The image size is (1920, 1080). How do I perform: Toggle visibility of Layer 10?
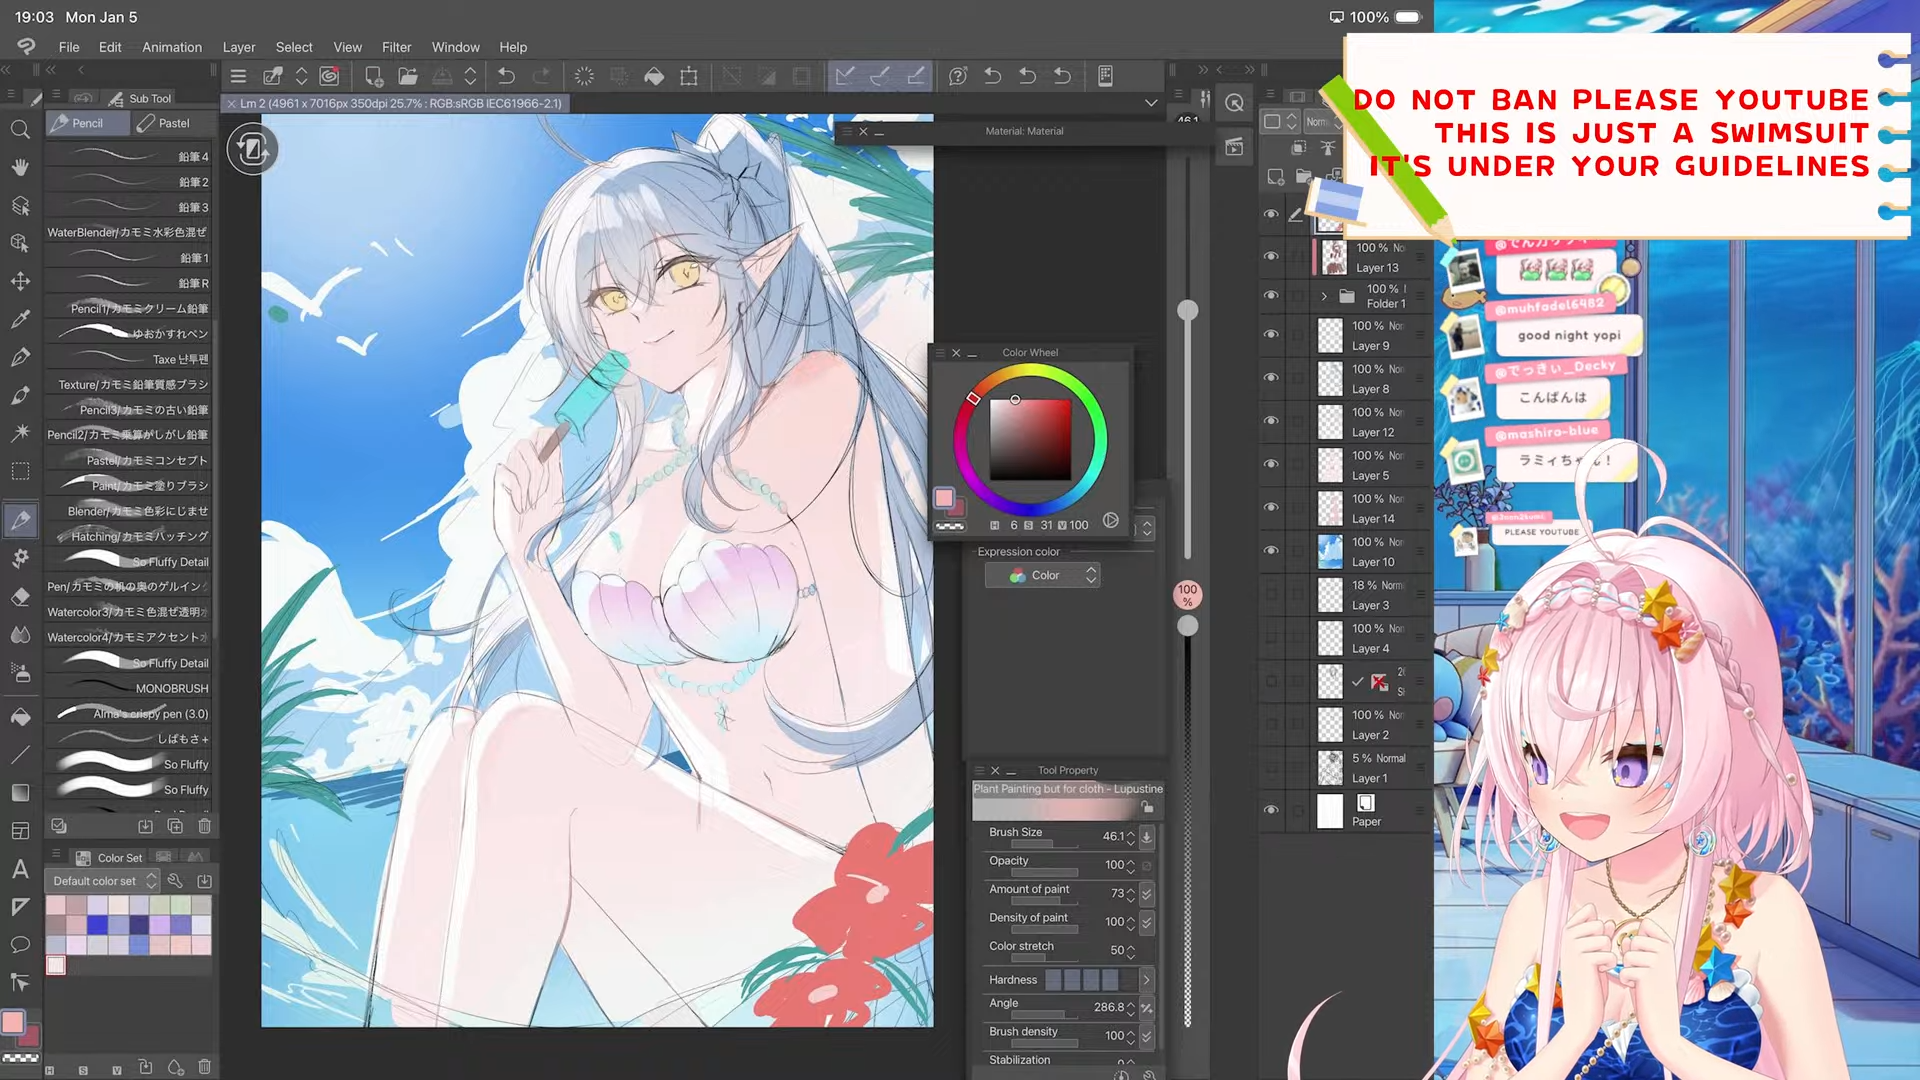point(1271,551)
